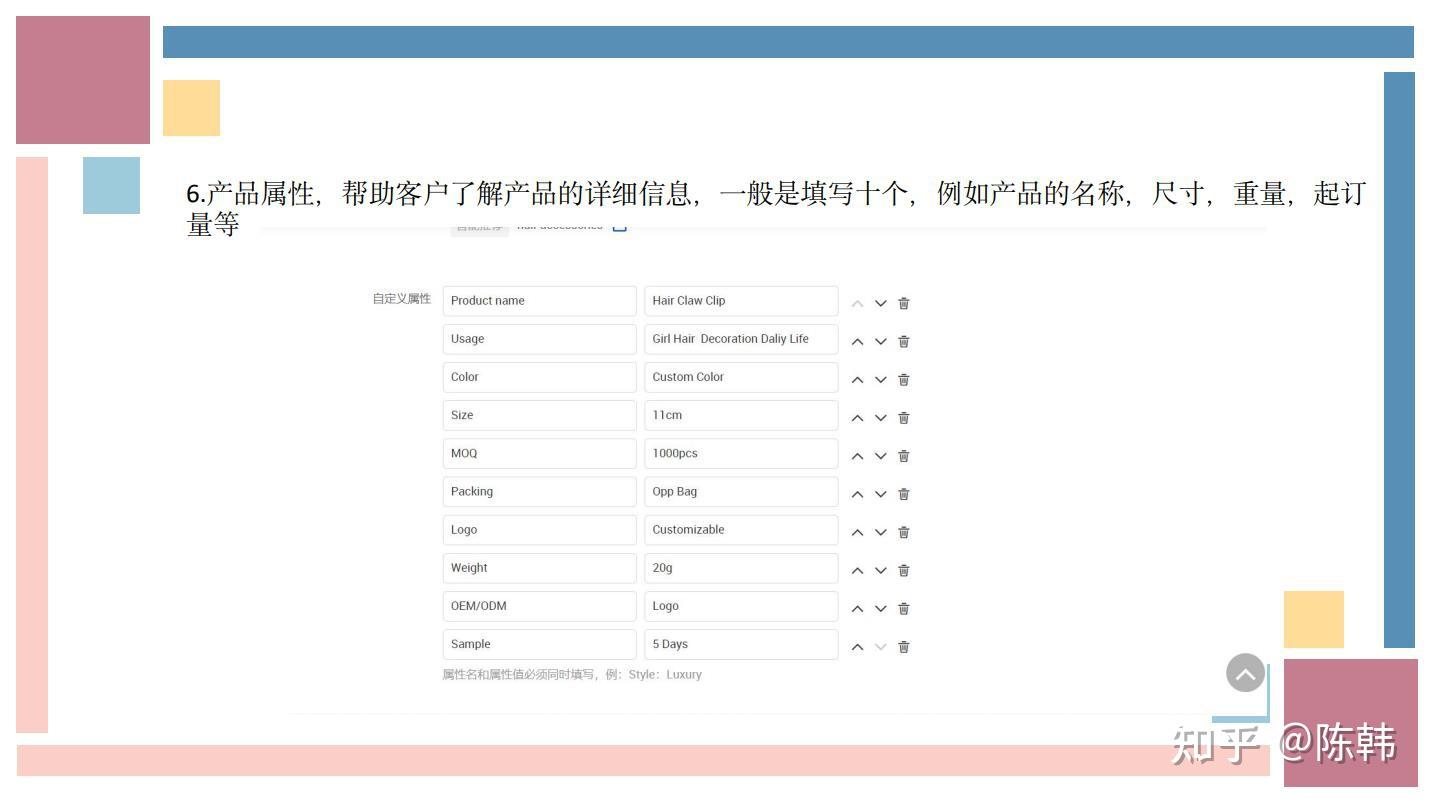Delete the Packing attribute row
Screen dimensions: 1434x803
pyautogui.click(x=904, y=494)
